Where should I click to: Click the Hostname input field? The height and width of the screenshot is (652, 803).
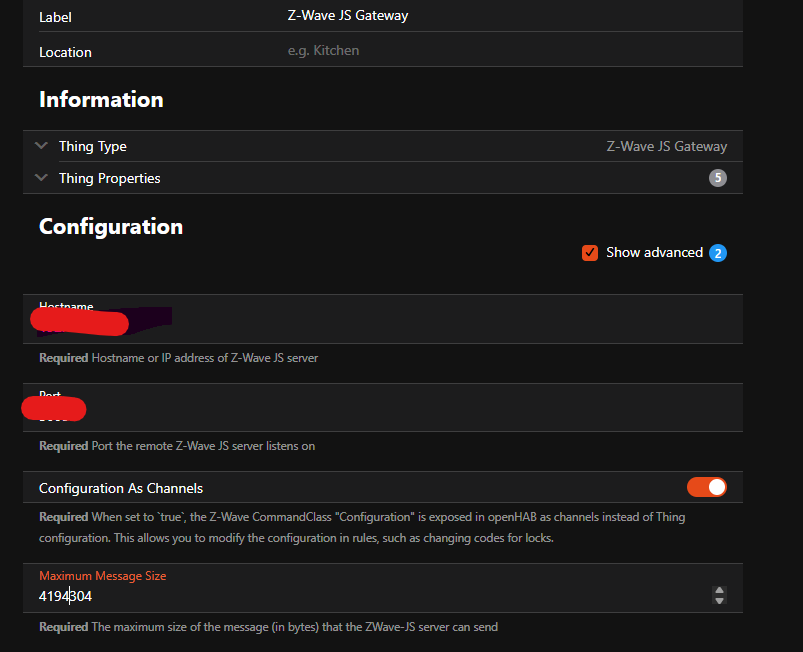[x=383, y=319]
